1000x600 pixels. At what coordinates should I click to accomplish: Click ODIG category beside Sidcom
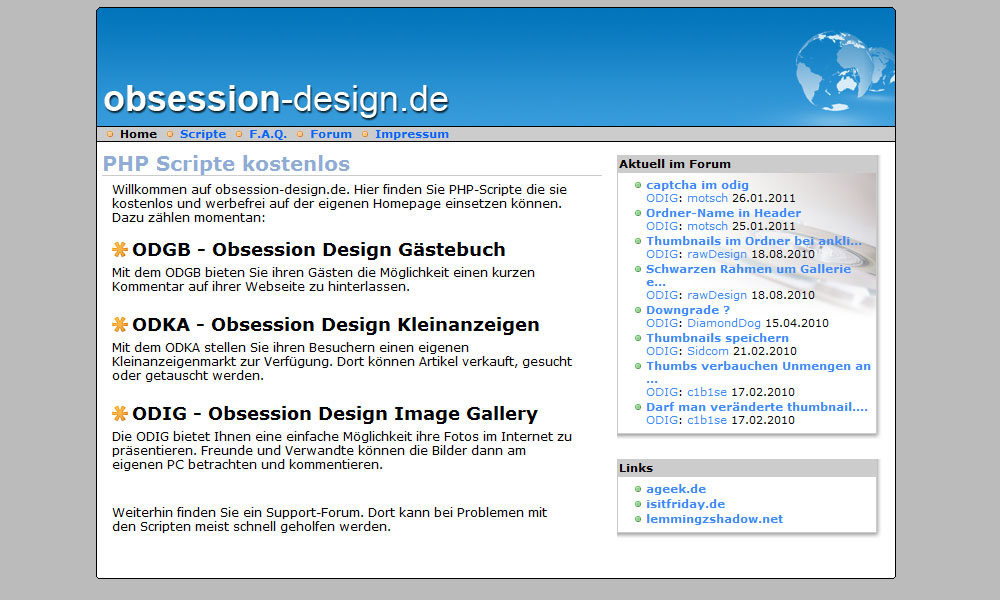(662, 351)
